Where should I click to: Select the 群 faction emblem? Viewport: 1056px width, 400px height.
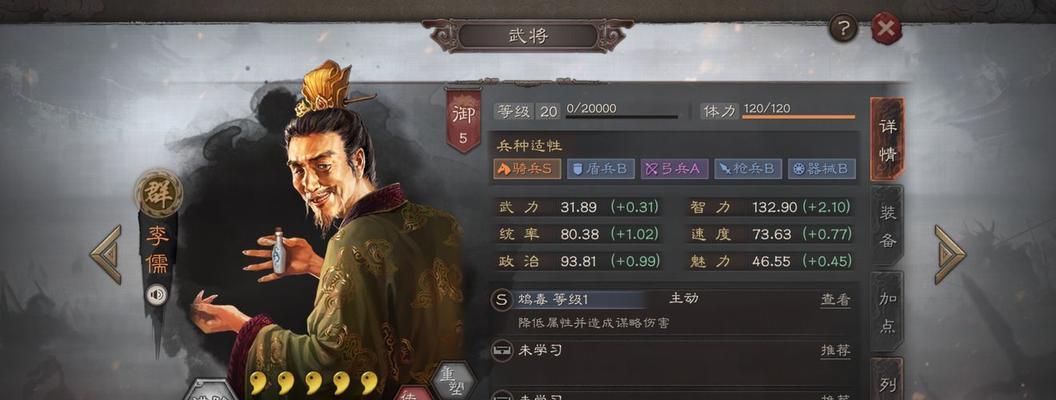tap(158, 194)
